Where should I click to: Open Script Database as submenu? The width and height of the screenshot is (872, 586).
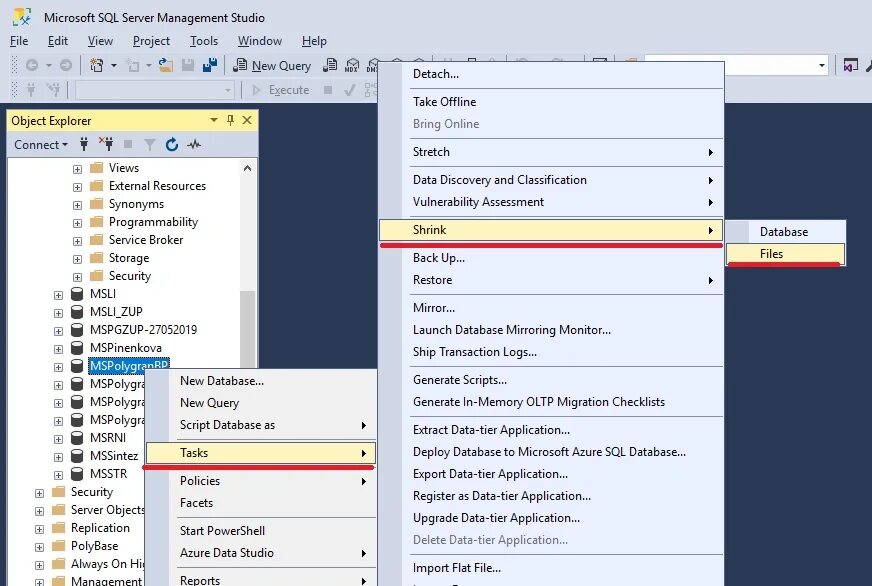point(260,425)
